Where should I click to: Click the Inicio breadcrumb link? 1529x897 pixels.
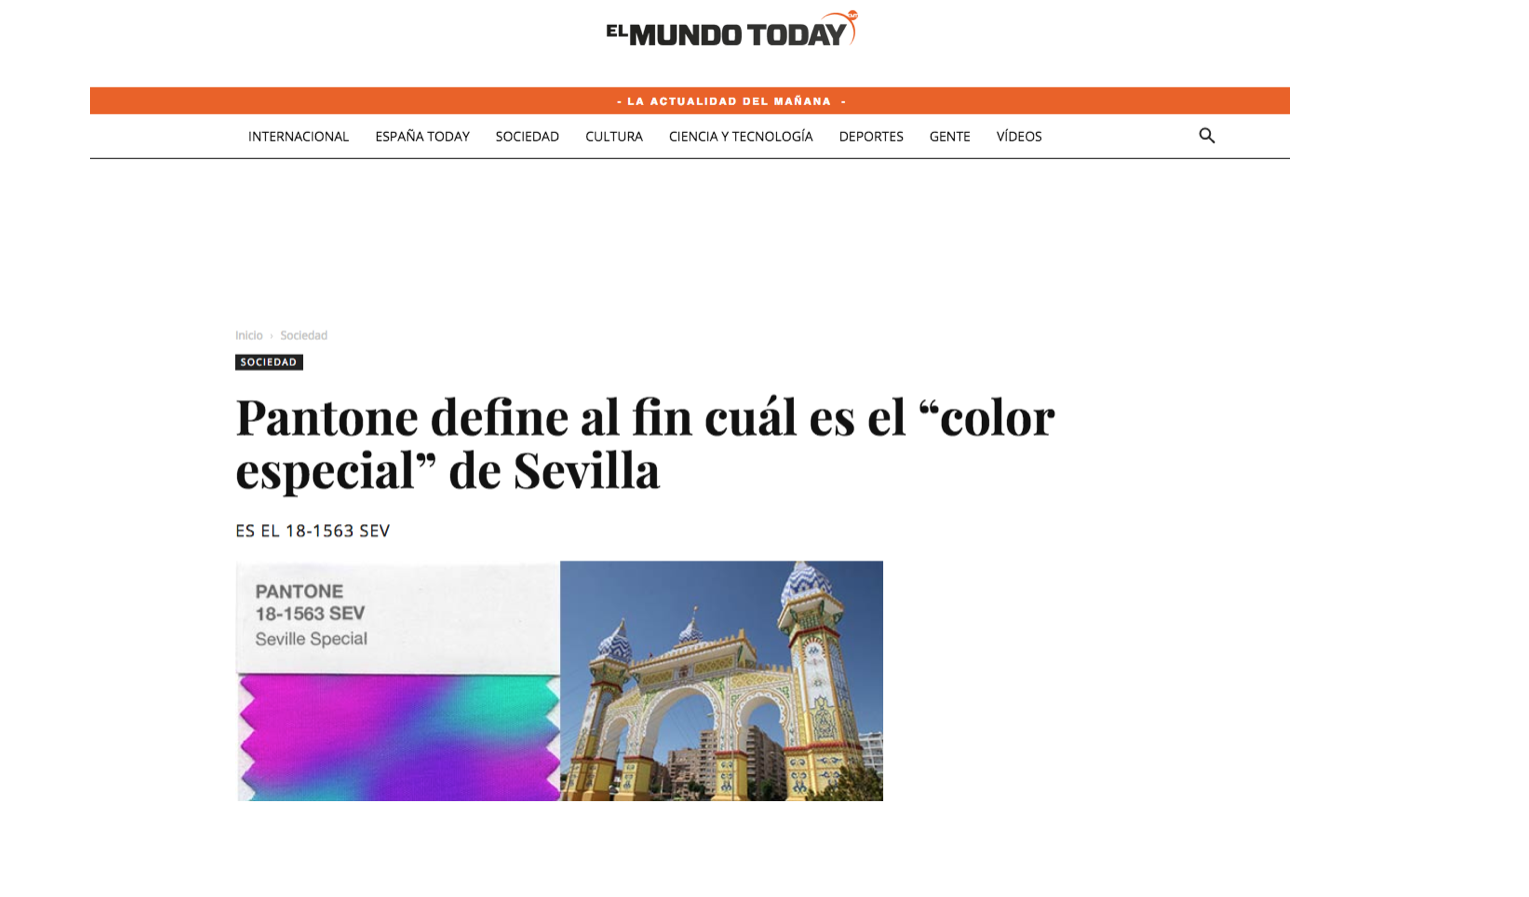coord(249,336)
